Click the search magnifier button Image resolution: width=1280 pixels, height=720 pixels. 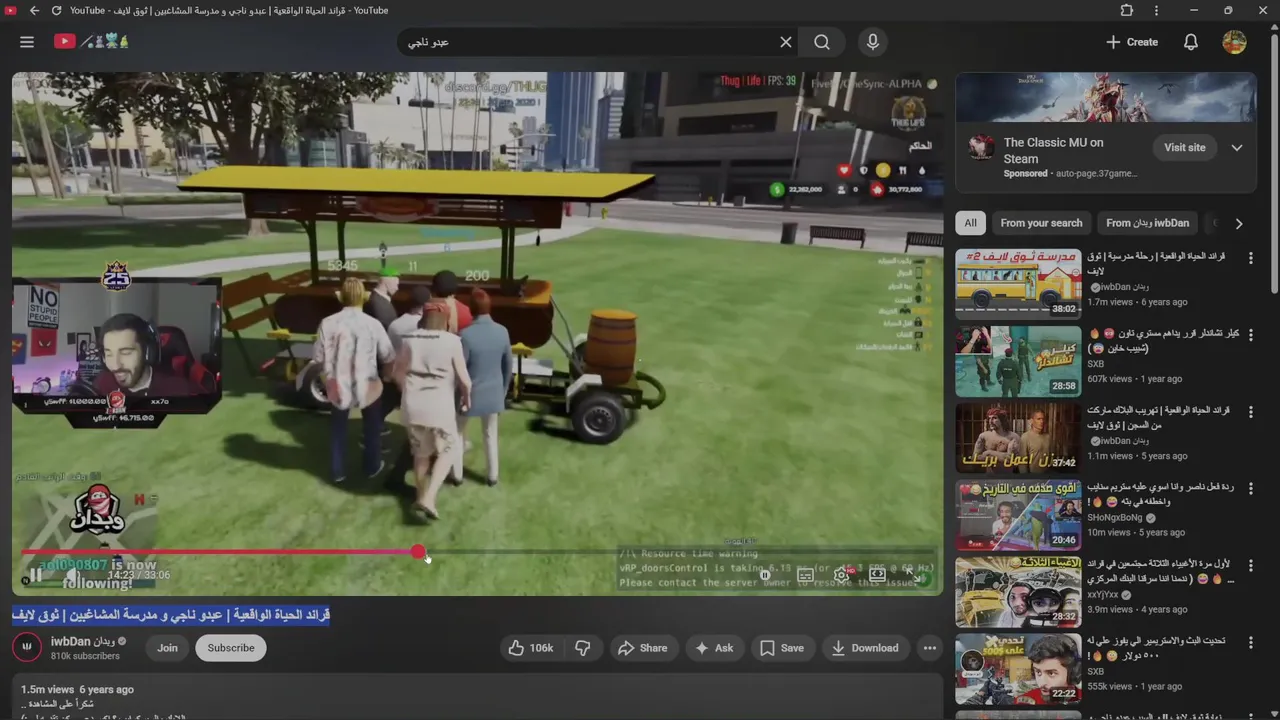click(x=822, y=42)
